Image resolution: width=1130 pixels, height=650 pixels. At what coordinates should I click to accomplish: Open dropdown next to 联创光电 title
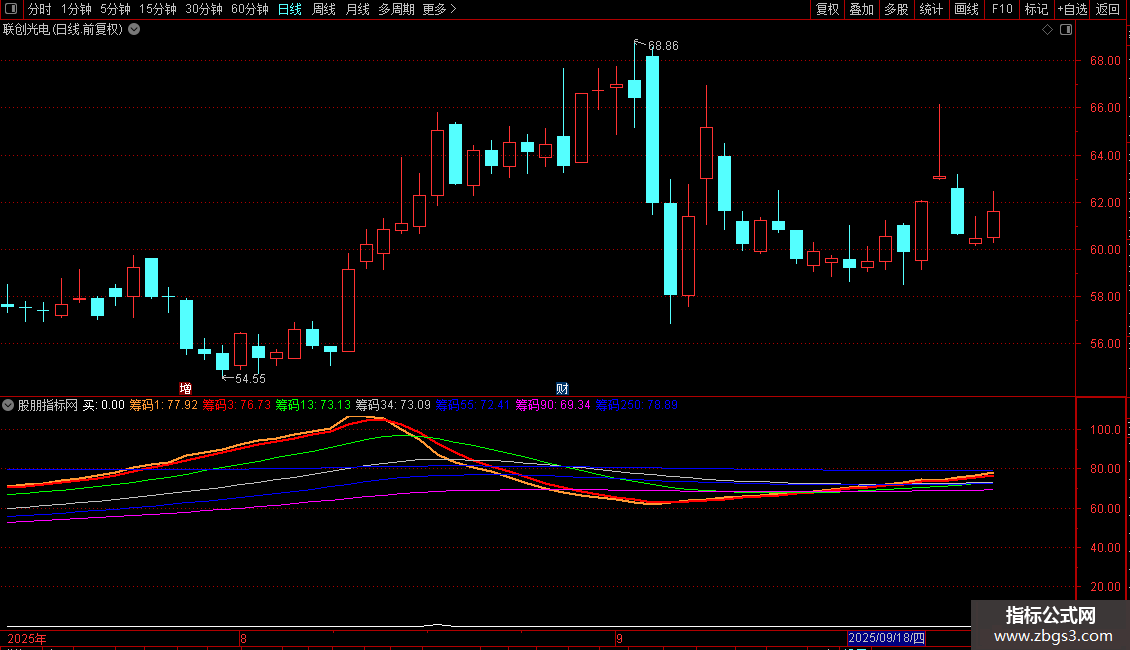click(x=134, y=30)
